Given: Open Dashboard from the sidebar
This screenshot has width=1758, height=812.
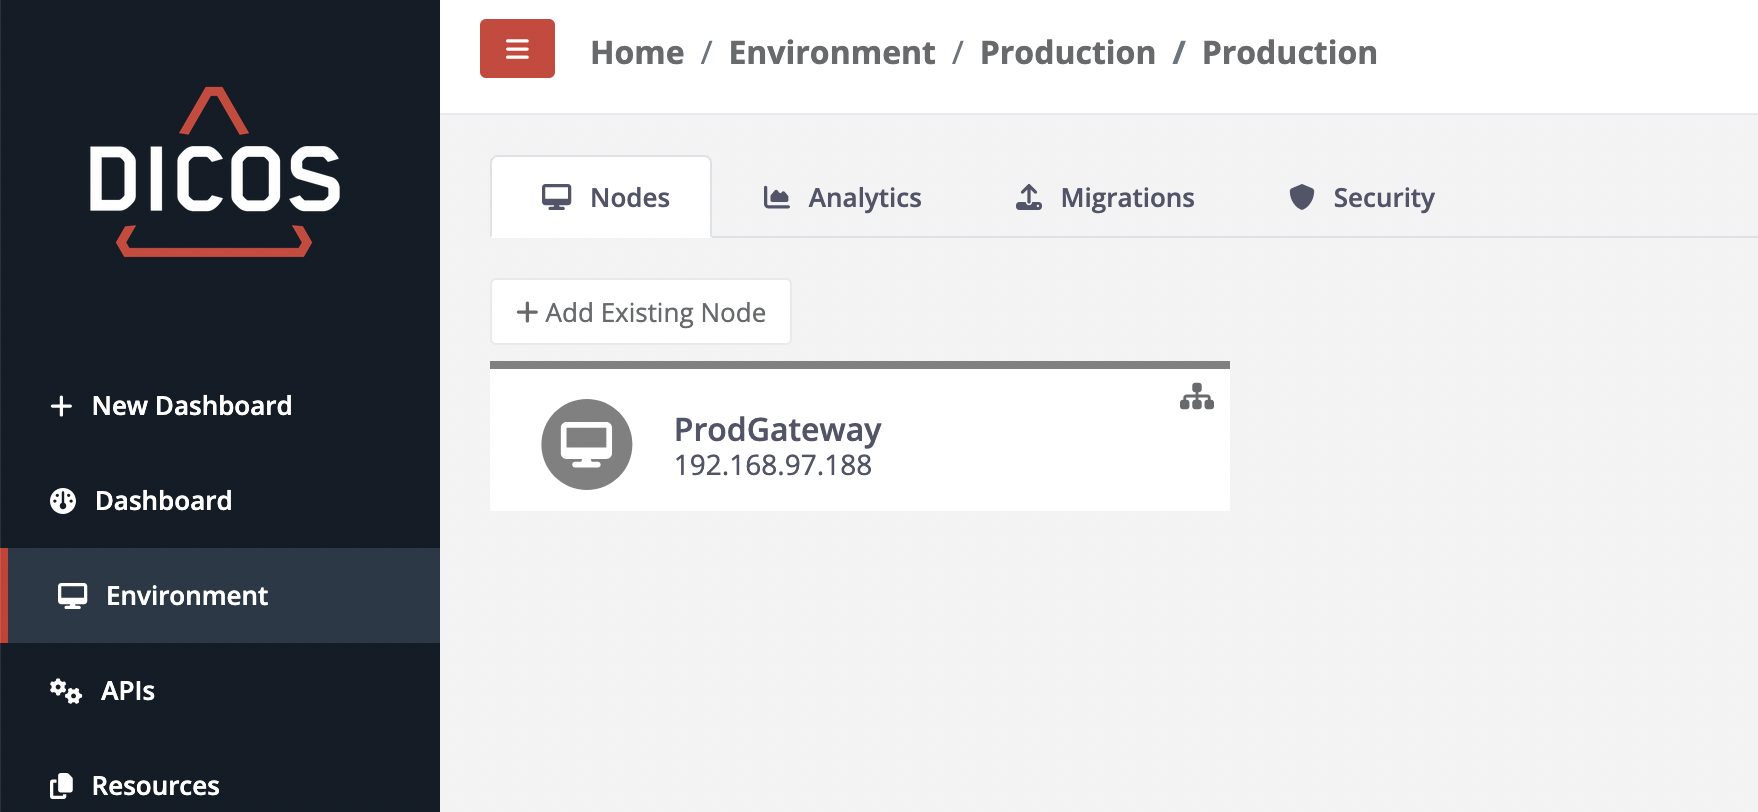Looking at the screenshot, I should point(220,501).
